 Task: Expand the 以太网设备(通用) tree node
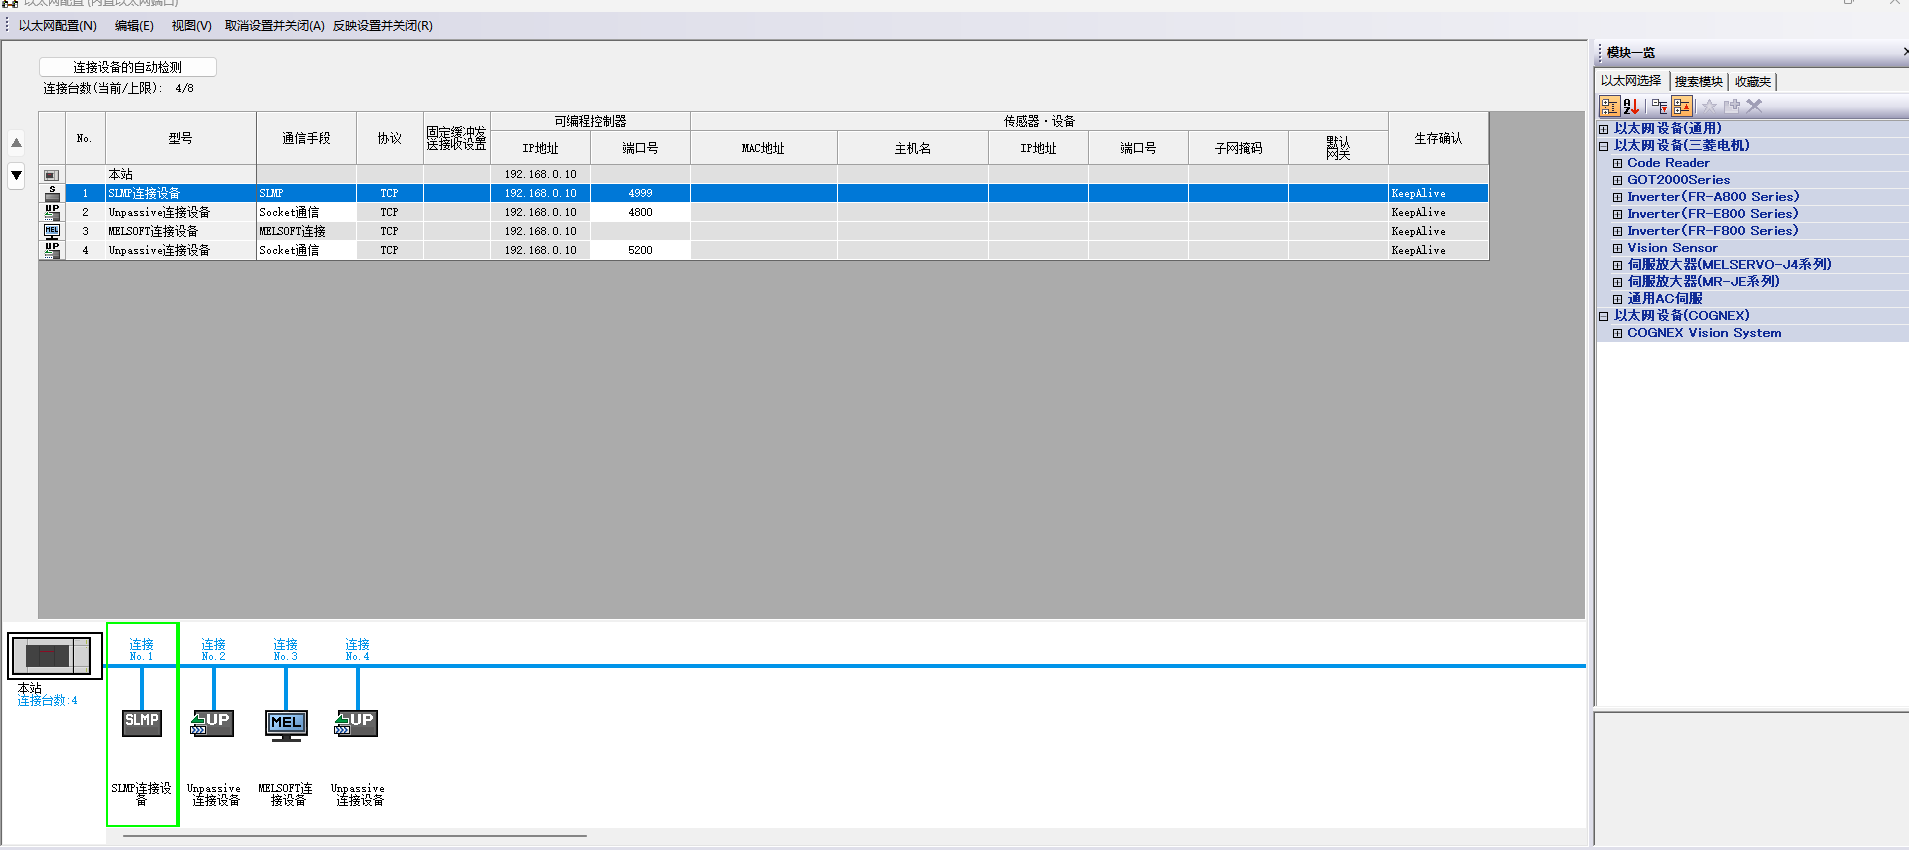(x=1604, y=129)
